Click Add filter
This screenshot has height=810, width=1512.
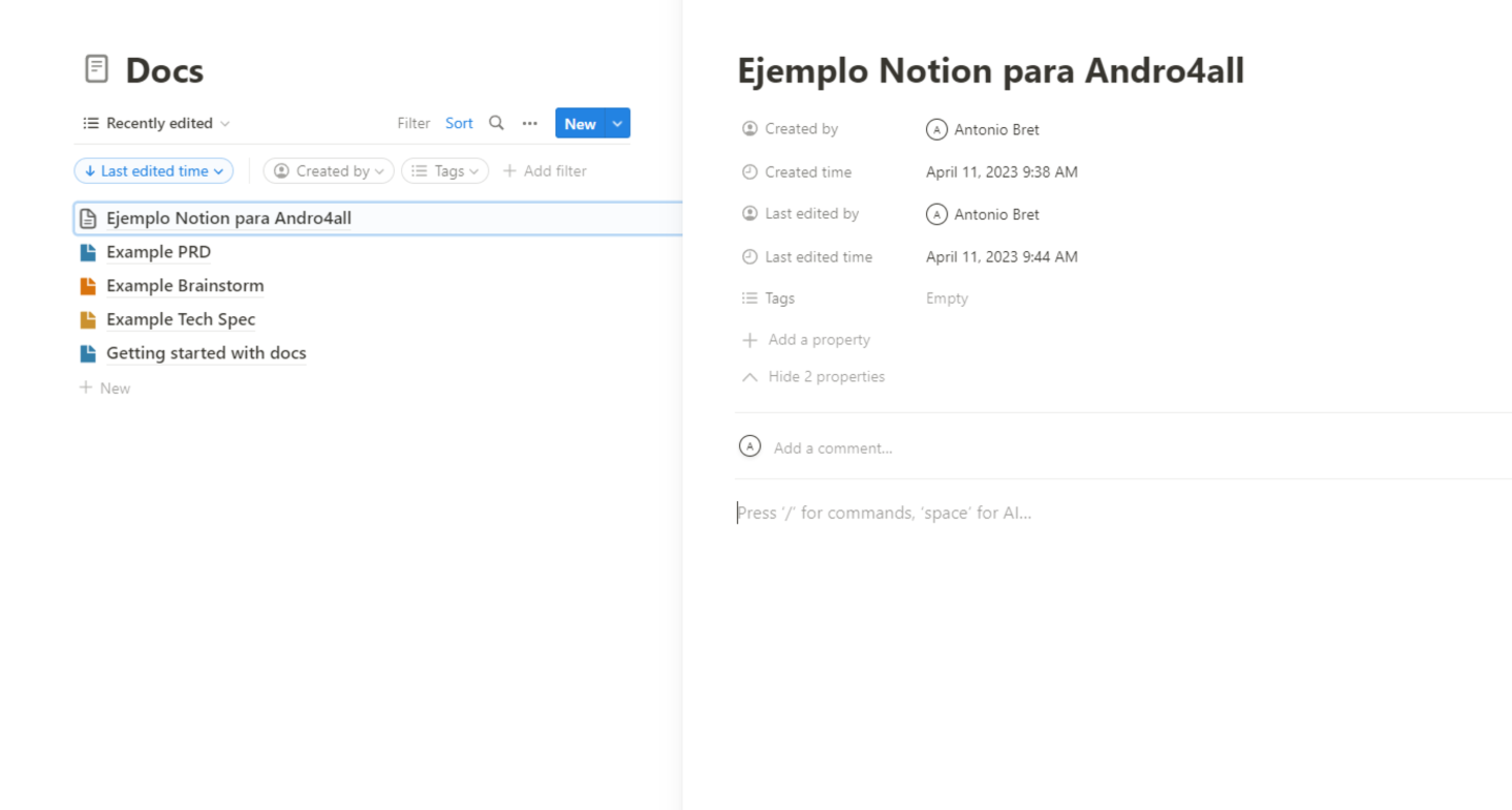tap(545, 171)
